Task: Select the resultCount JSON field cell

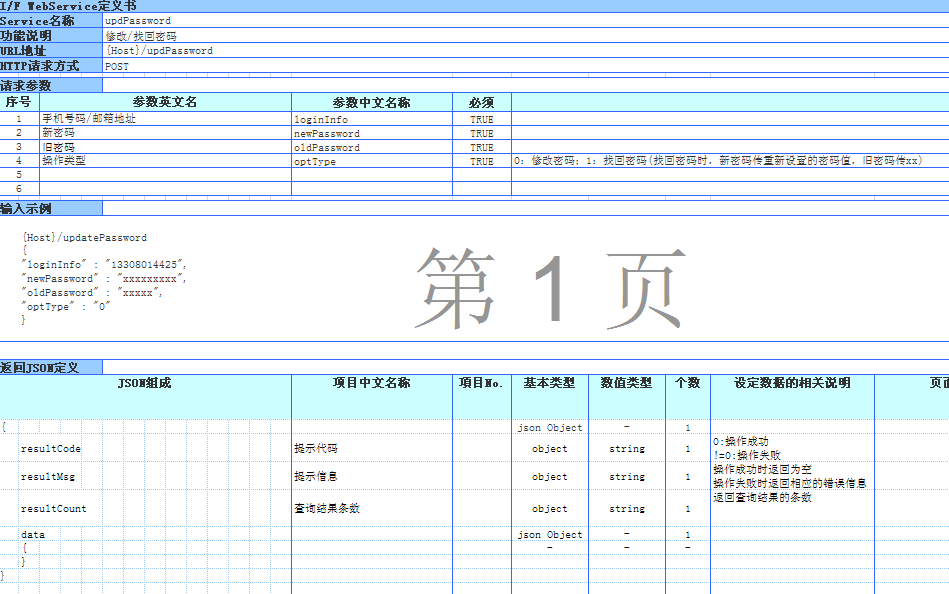Action: point(54,509)
